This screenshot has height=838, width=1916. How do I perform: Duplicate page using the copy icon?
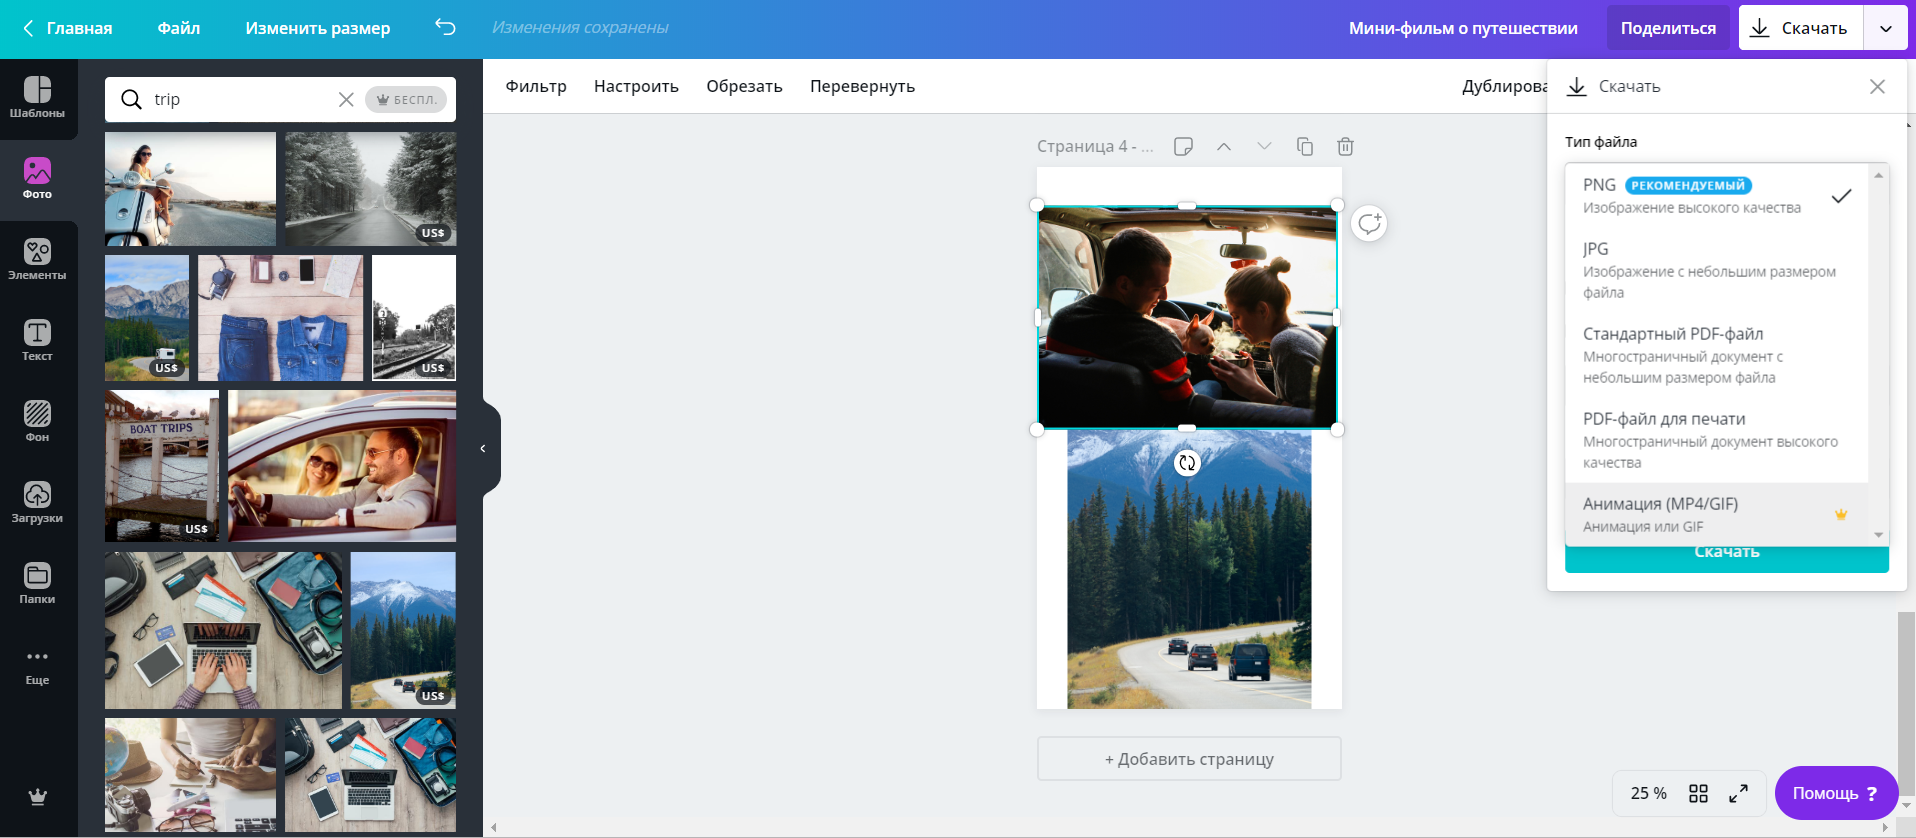tap(1305, 147)
